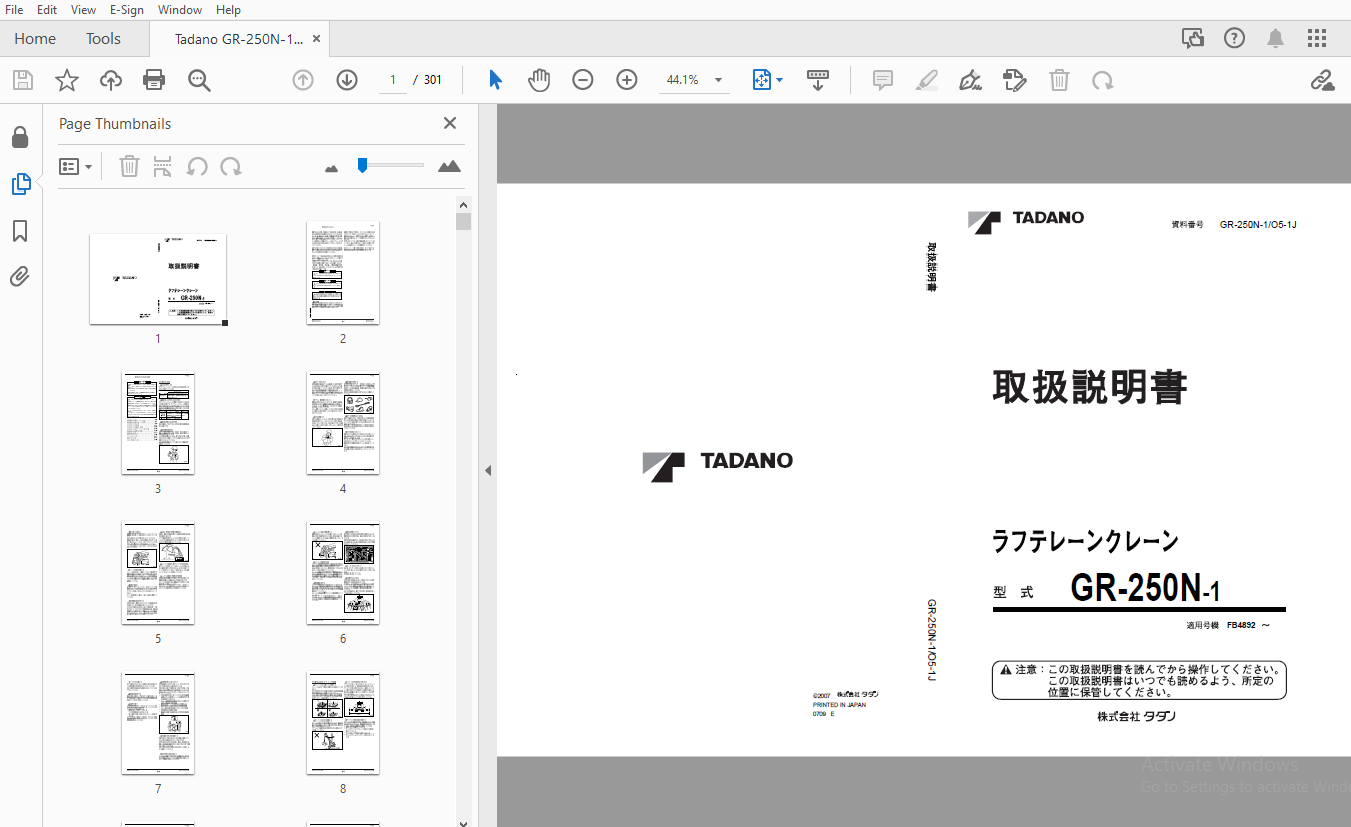Click the toolbar Delete trash icon

pyautogui.click(x=1059, y=80)
